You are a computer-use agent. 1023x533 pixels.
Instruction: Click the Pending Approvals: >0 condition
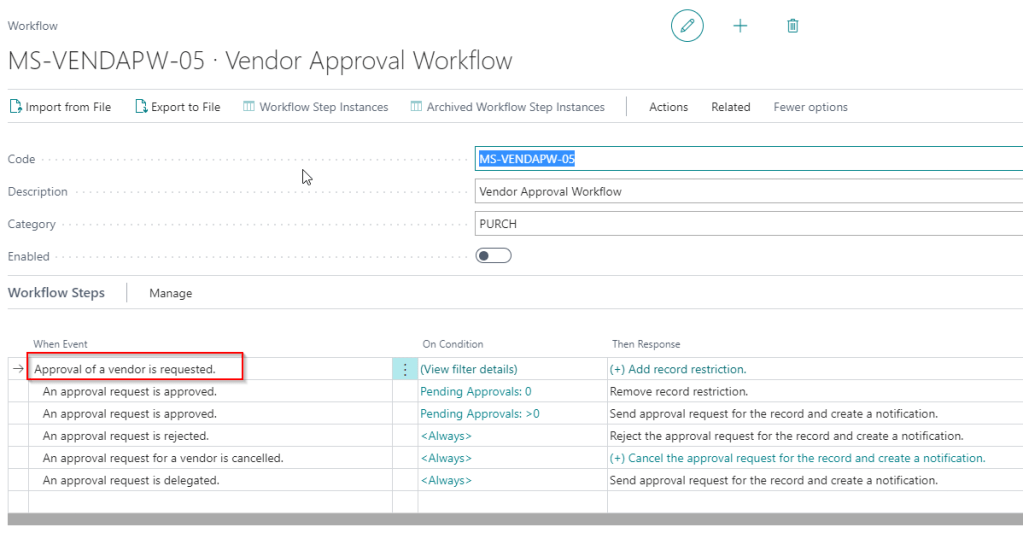click(479, 414)
